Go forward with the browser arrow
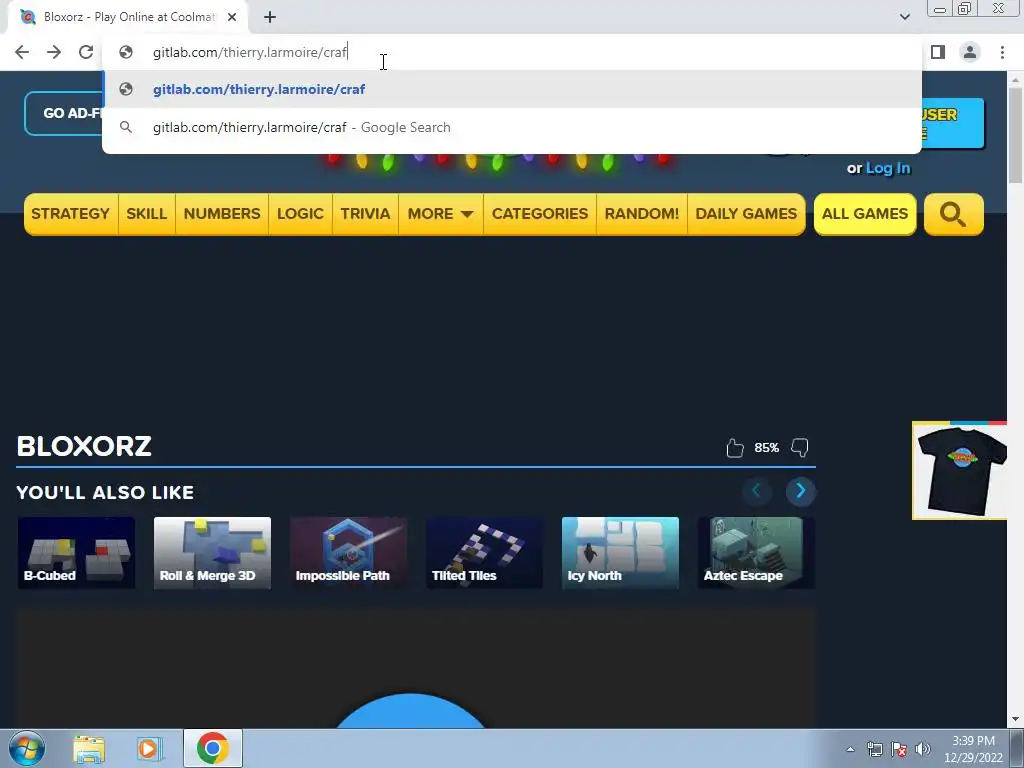 [x=54, y=52]
